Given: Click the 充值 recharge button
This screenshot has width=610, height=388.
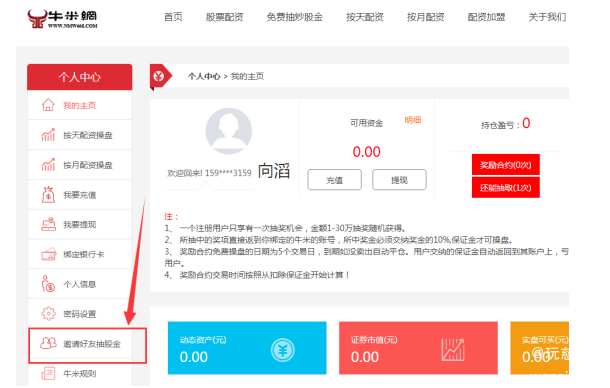Looking at the screenshot, I should coord(335,180).
